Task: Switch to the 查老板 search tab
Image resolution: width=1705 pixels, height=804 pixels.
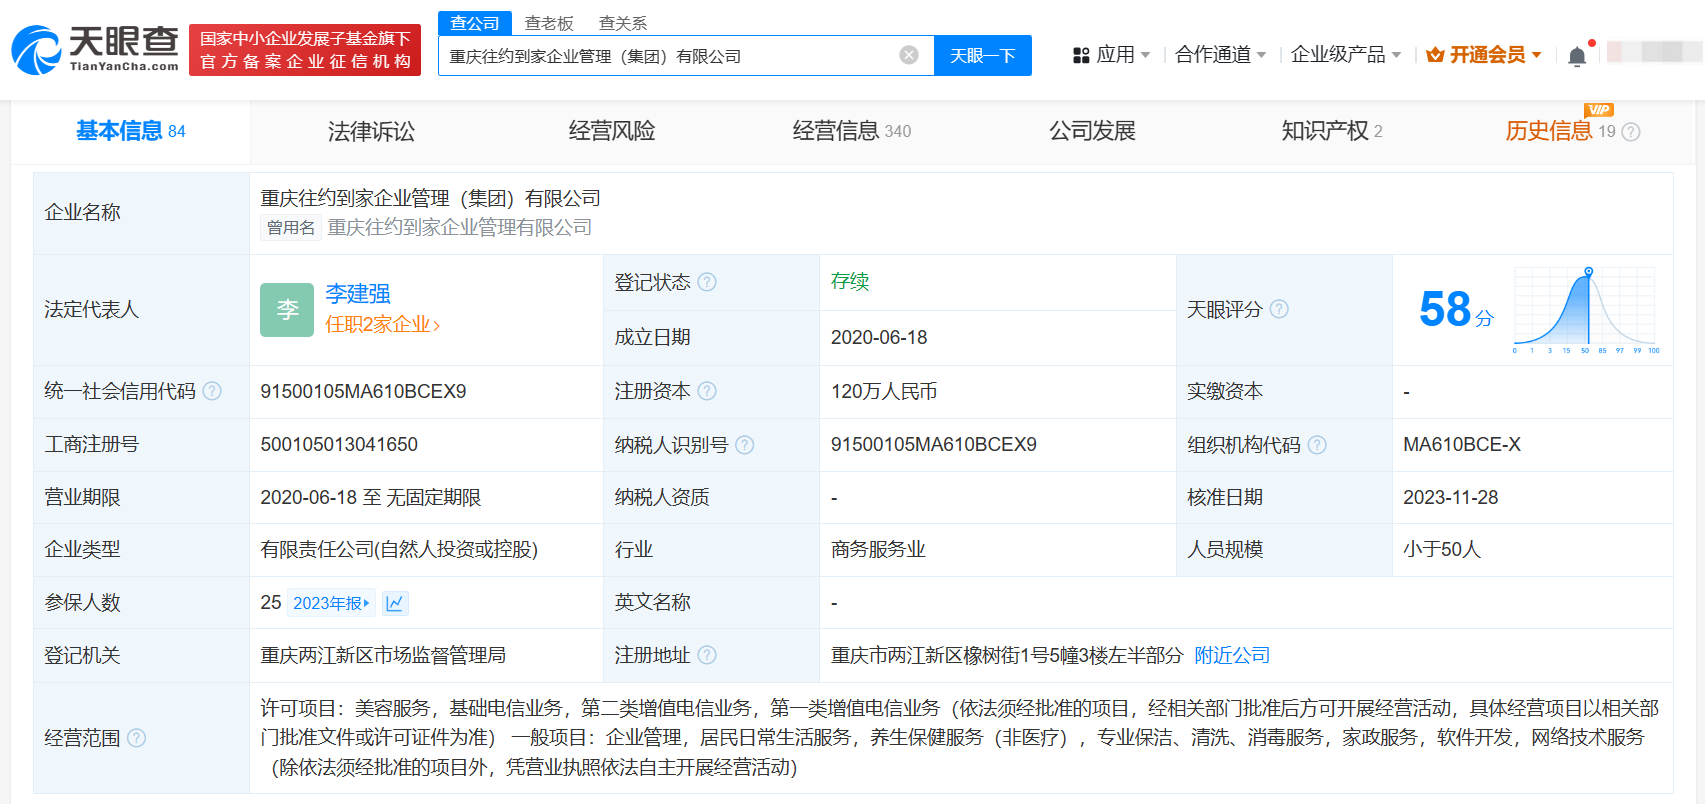Action: 549,23
